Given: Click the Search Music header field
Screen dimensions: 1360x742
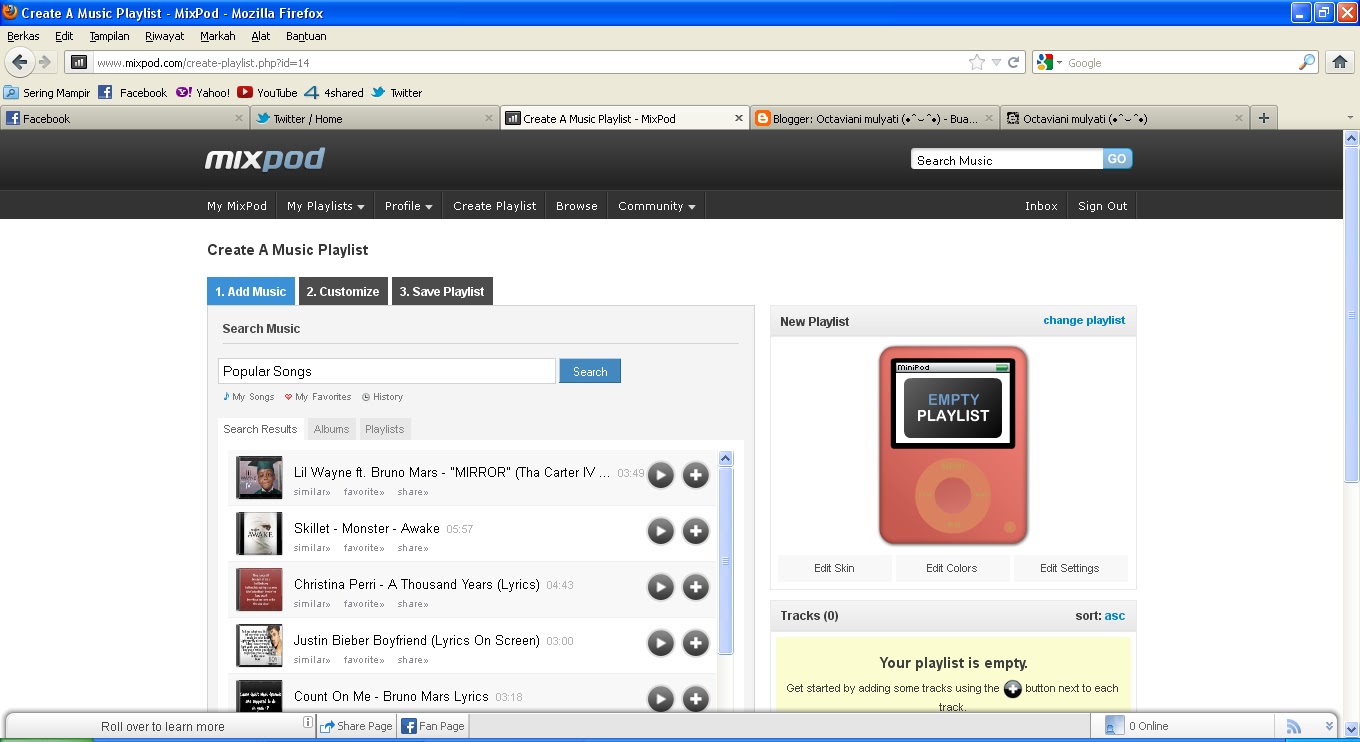Looking at the screenshot, I should tap(1007, 160).
